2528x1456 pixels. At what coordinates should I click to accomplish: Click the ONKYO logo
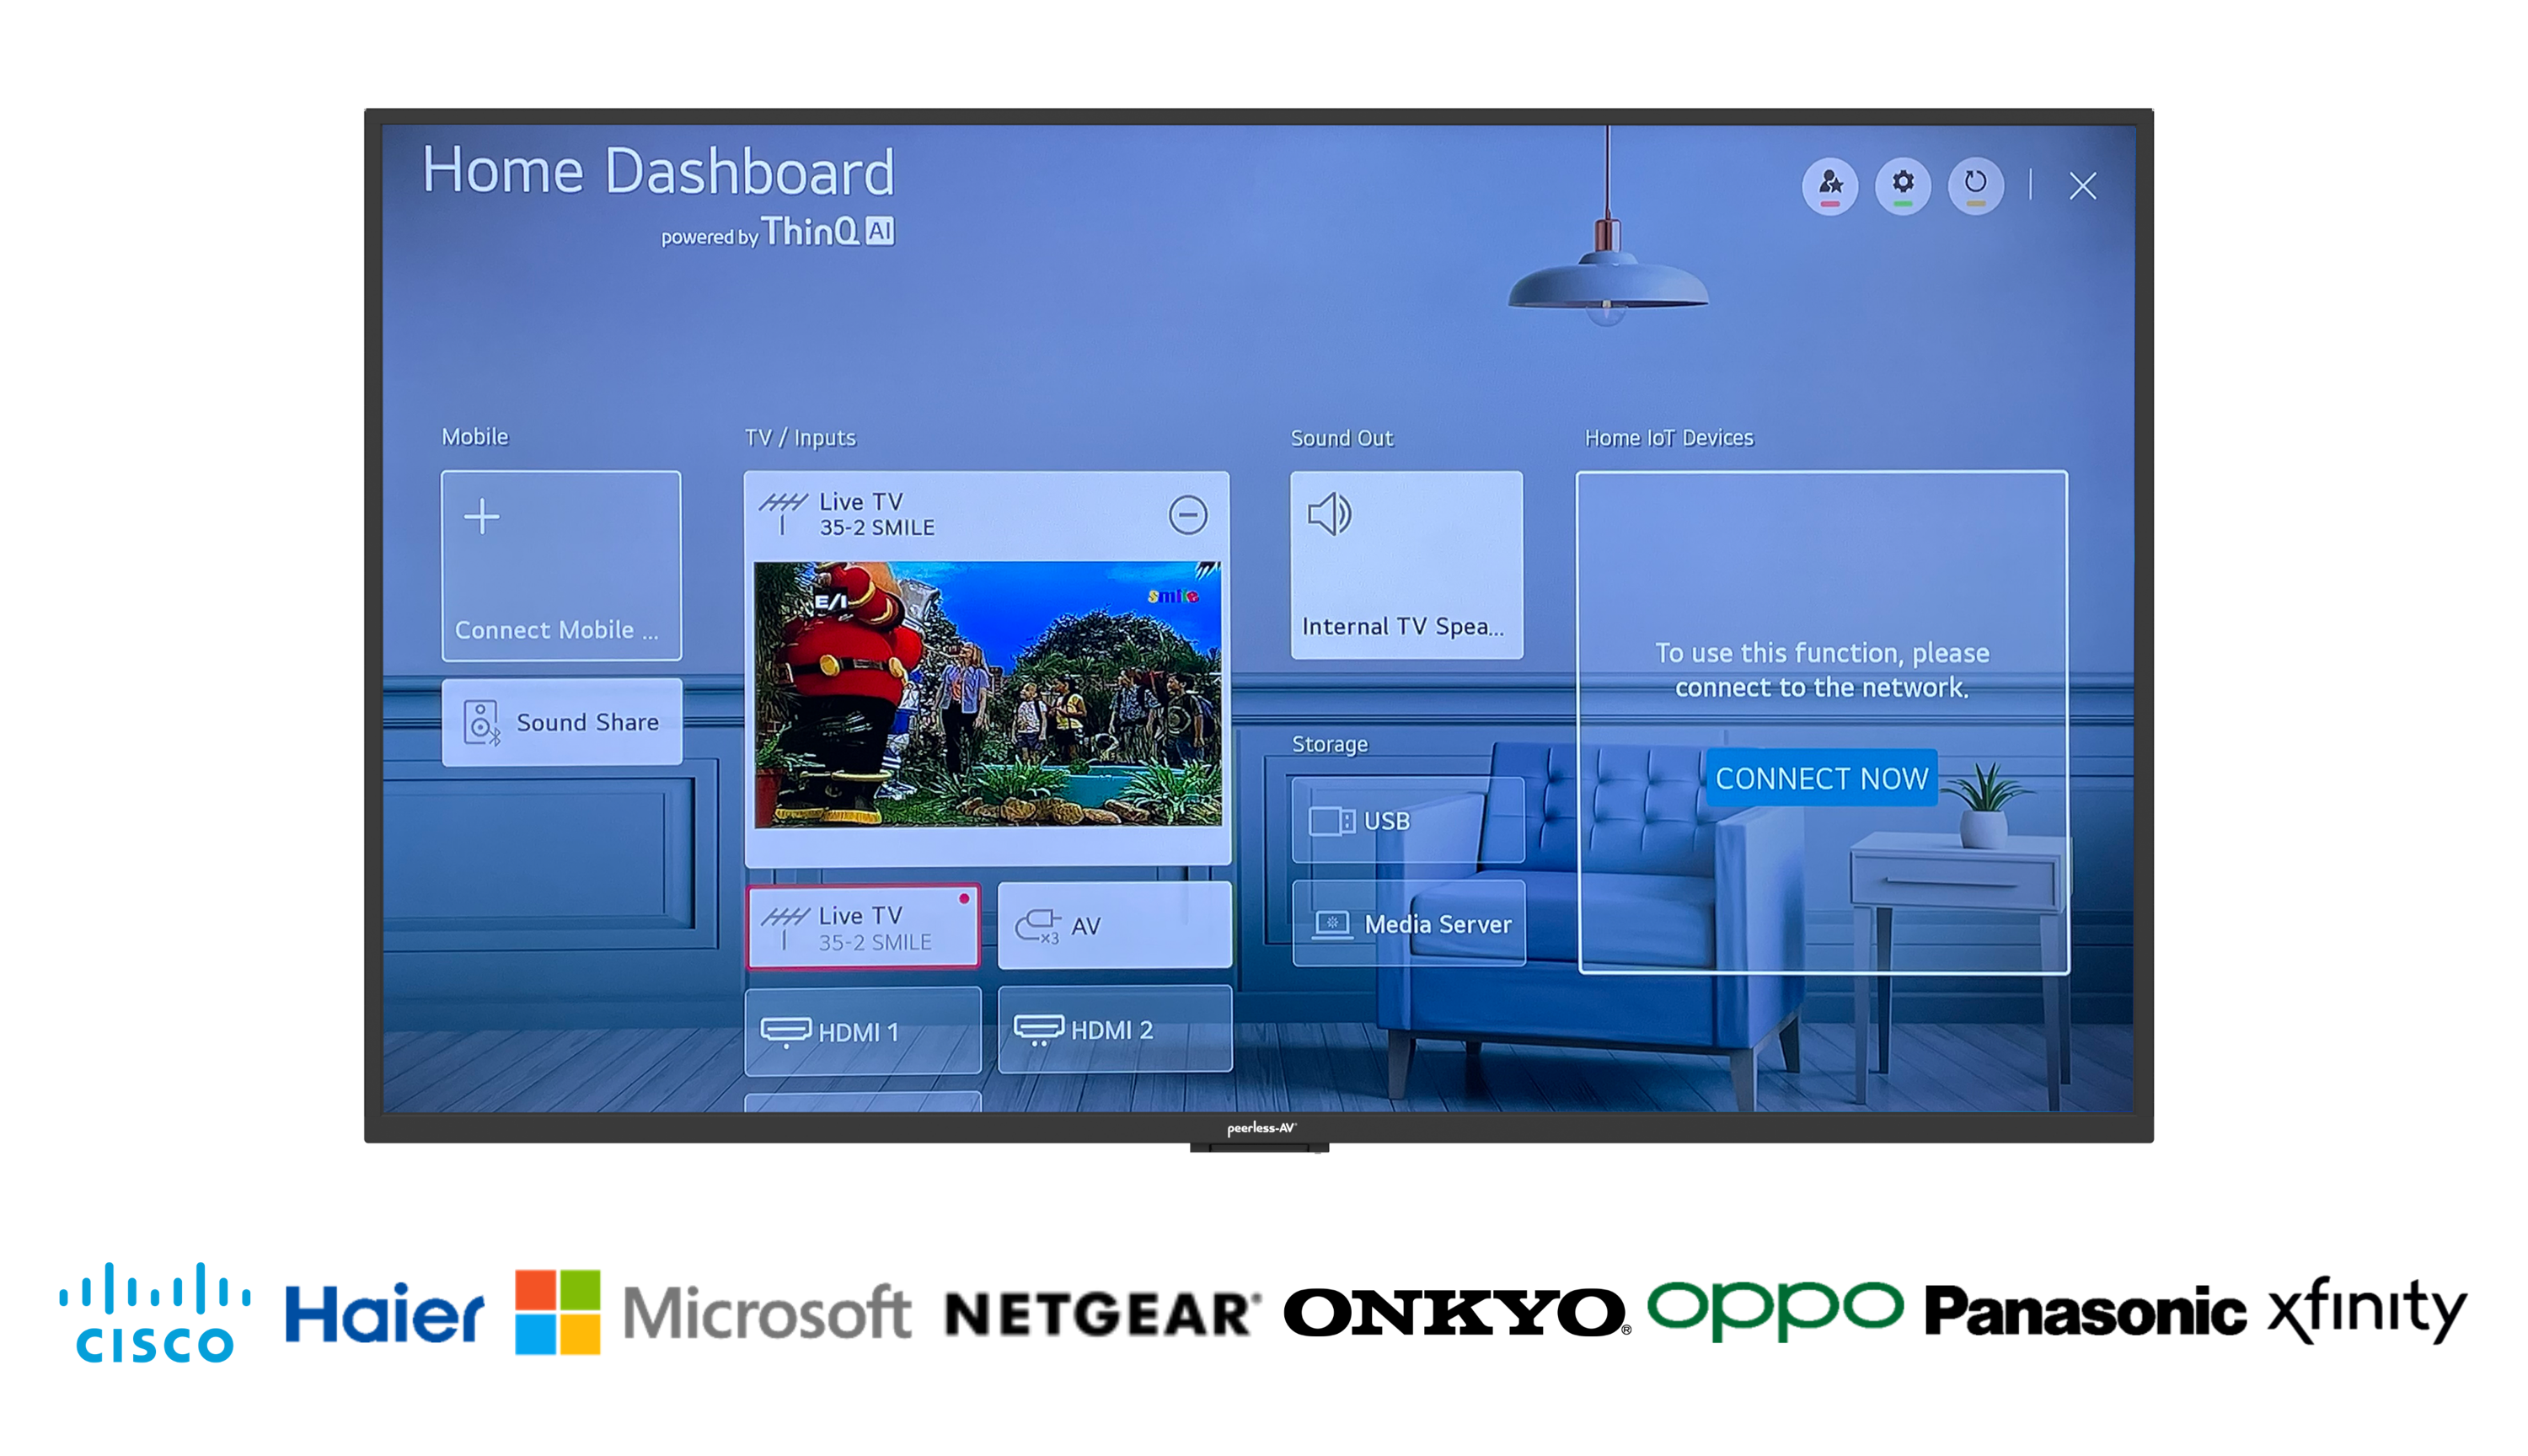[x=1457, y=1313]
